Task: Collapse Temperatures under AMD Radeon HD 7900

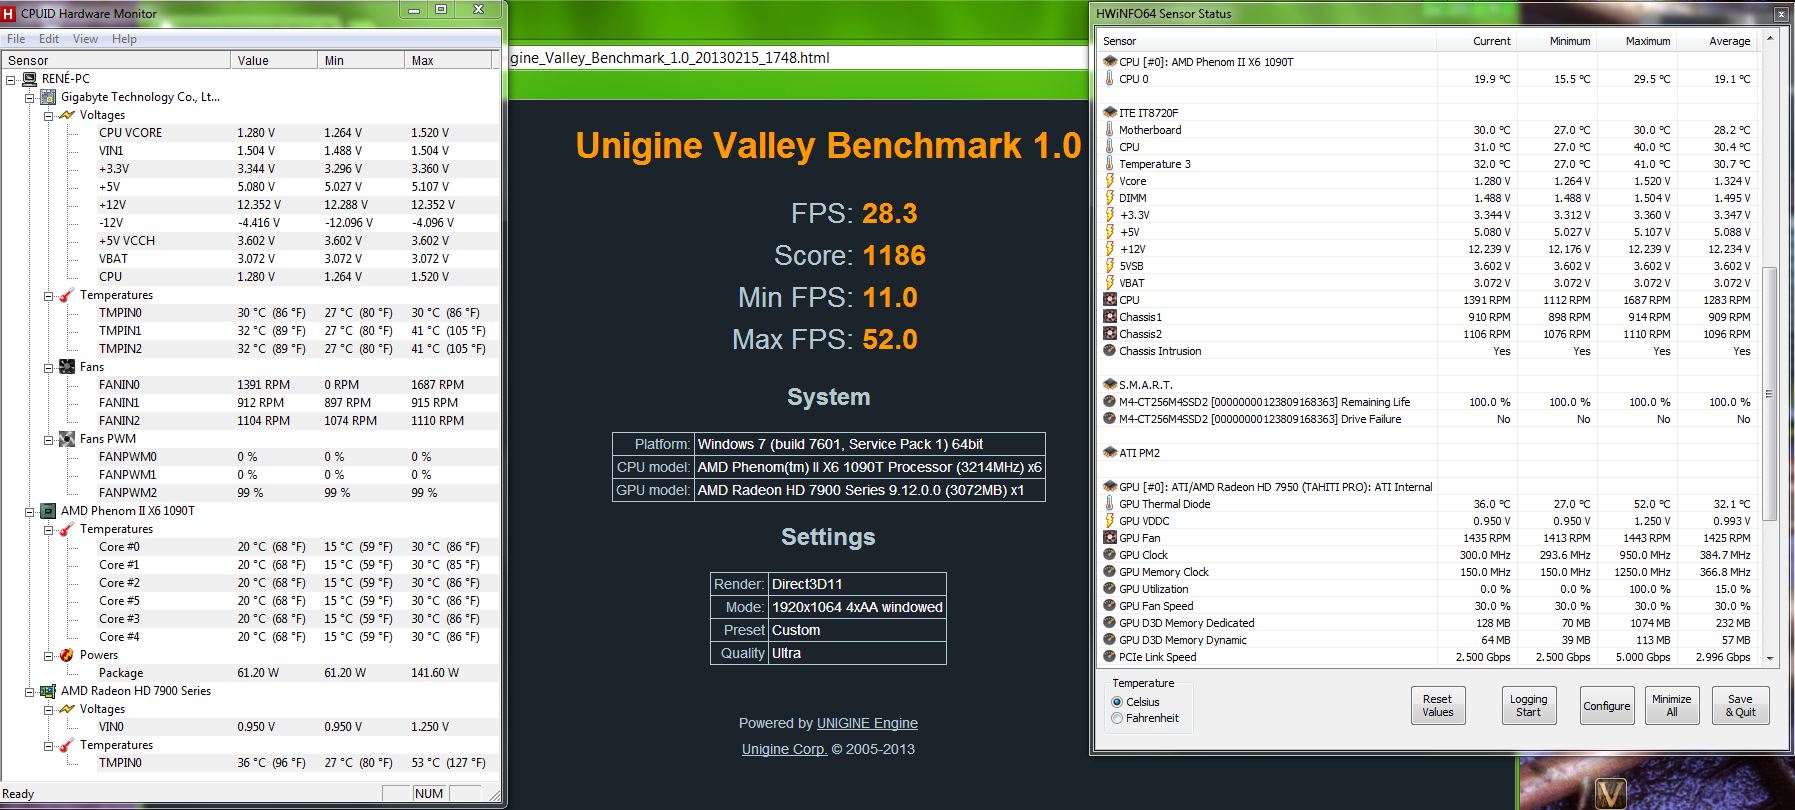Action: pyautogui.click(x=48, y=745)
